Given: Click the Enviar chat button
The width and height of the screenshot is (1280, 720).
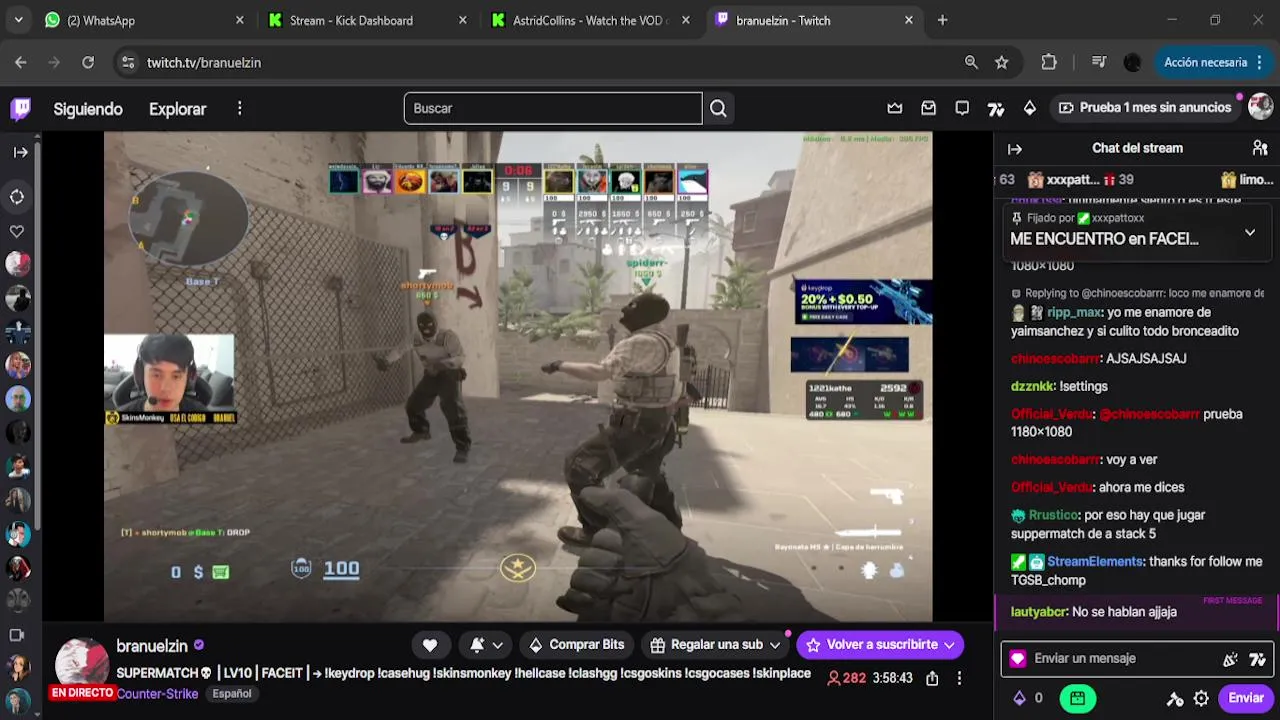Looking at the screenshot, I should pyautogui.click(x=1246, y=698).
